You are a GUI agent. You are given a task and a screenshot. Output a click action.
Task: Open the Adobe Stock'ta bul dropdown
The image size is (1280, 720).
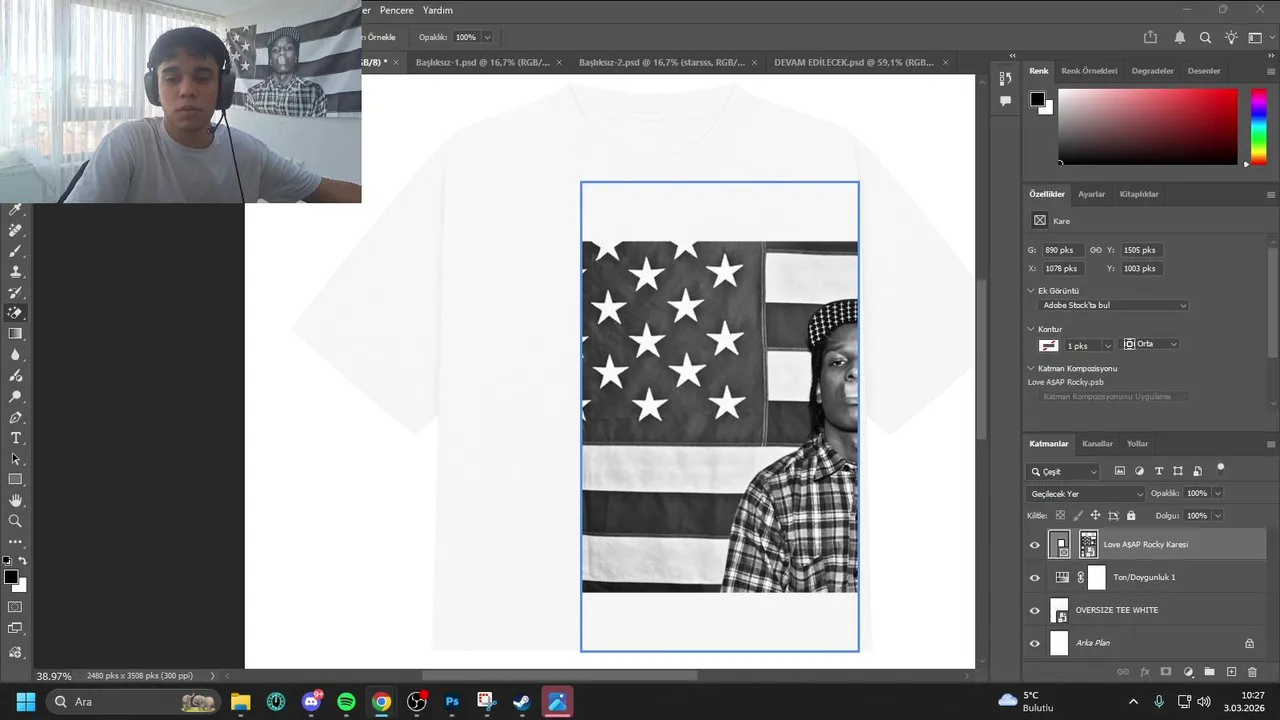coord(1113,306)
